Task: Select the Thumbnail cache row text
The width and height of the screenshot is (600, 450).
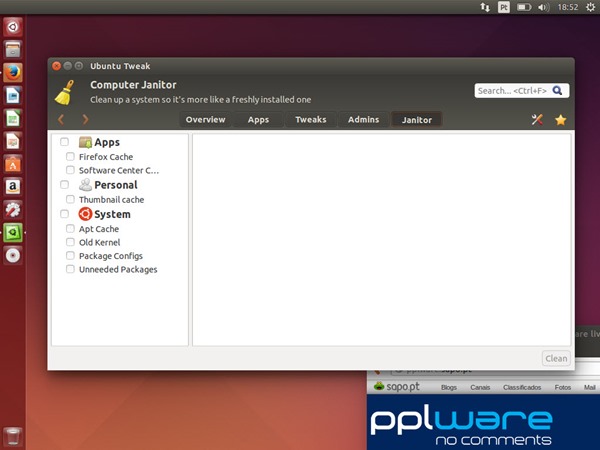Action: 111,199
